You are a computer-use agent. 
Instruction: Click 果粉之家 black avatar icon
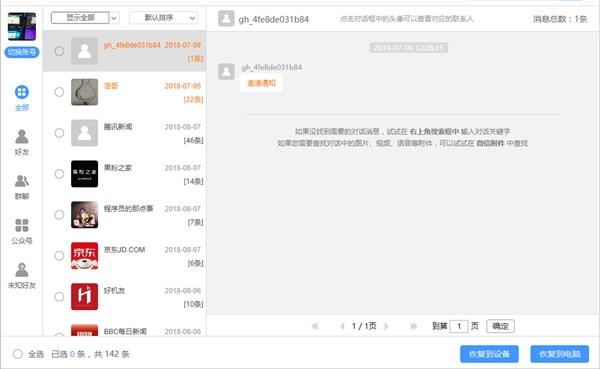tap(85, 174)
